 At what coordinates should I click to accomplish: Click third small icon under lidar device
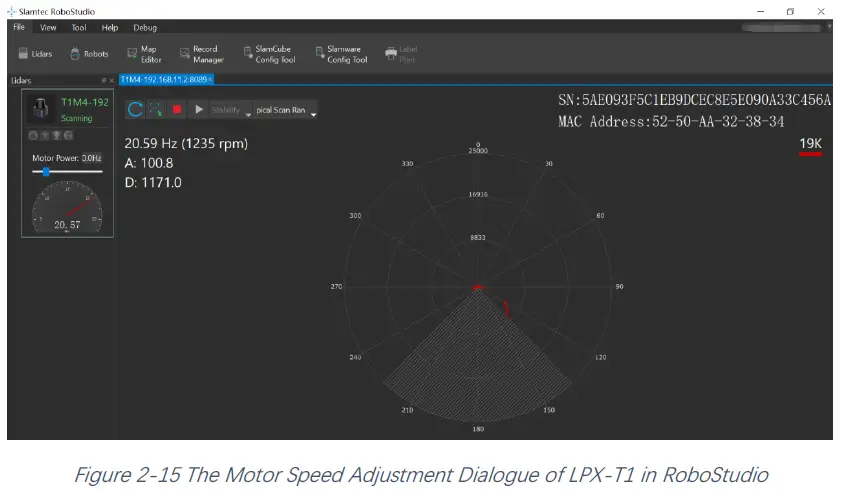(x=56, y=135)
